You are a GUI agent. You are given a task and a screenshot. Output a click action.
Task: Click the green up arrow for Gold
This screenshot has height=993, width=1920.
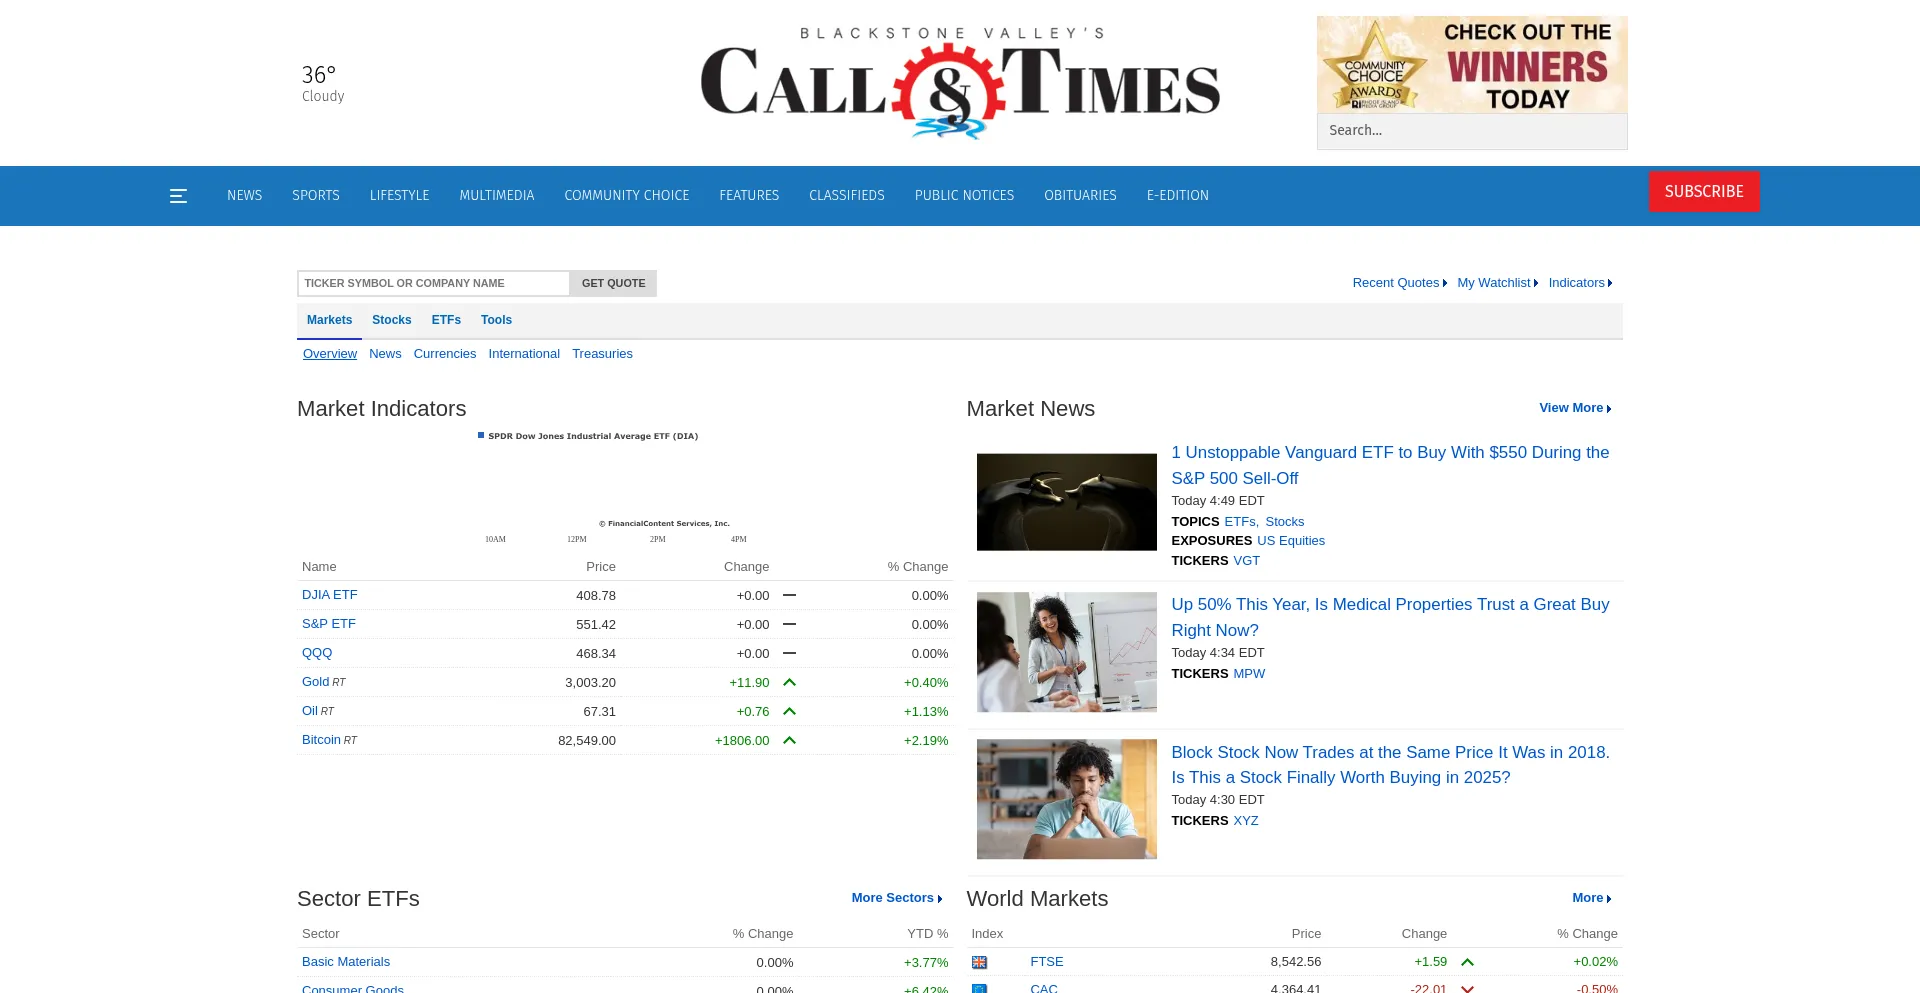pos(789,682)
